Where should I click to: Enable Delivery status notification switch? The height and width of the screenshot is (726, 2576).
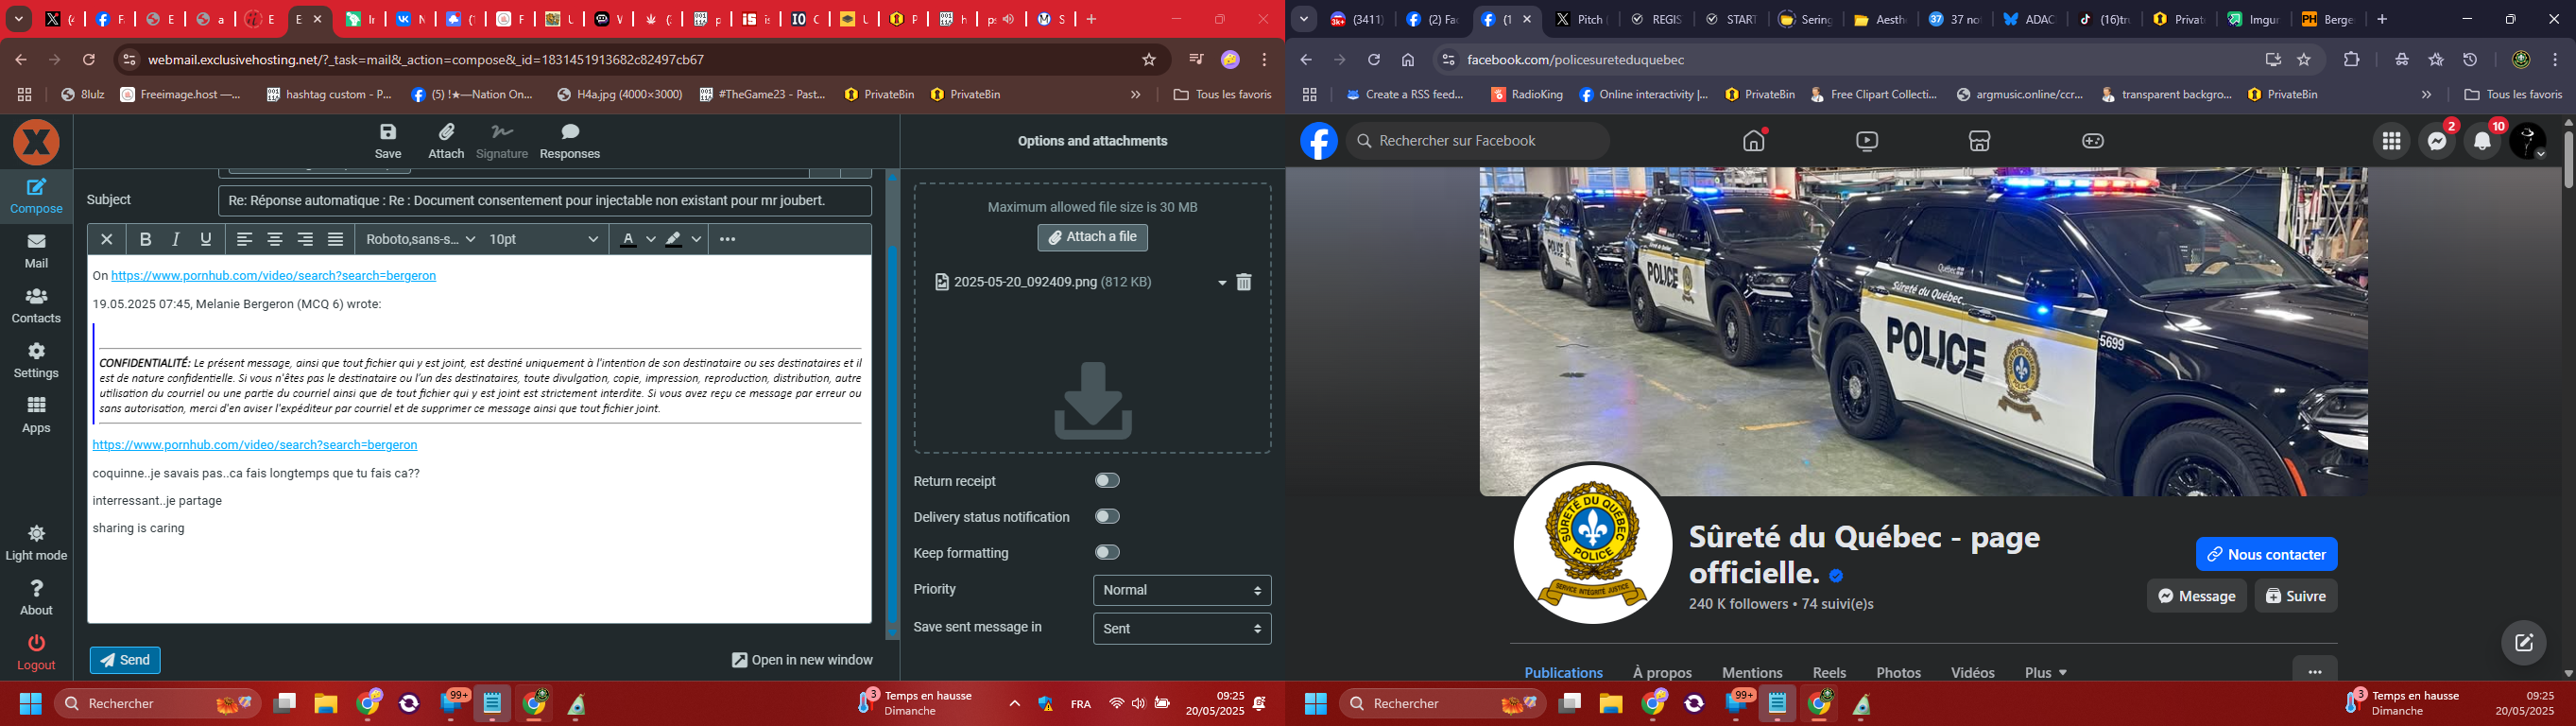[x=1107, y=517]
